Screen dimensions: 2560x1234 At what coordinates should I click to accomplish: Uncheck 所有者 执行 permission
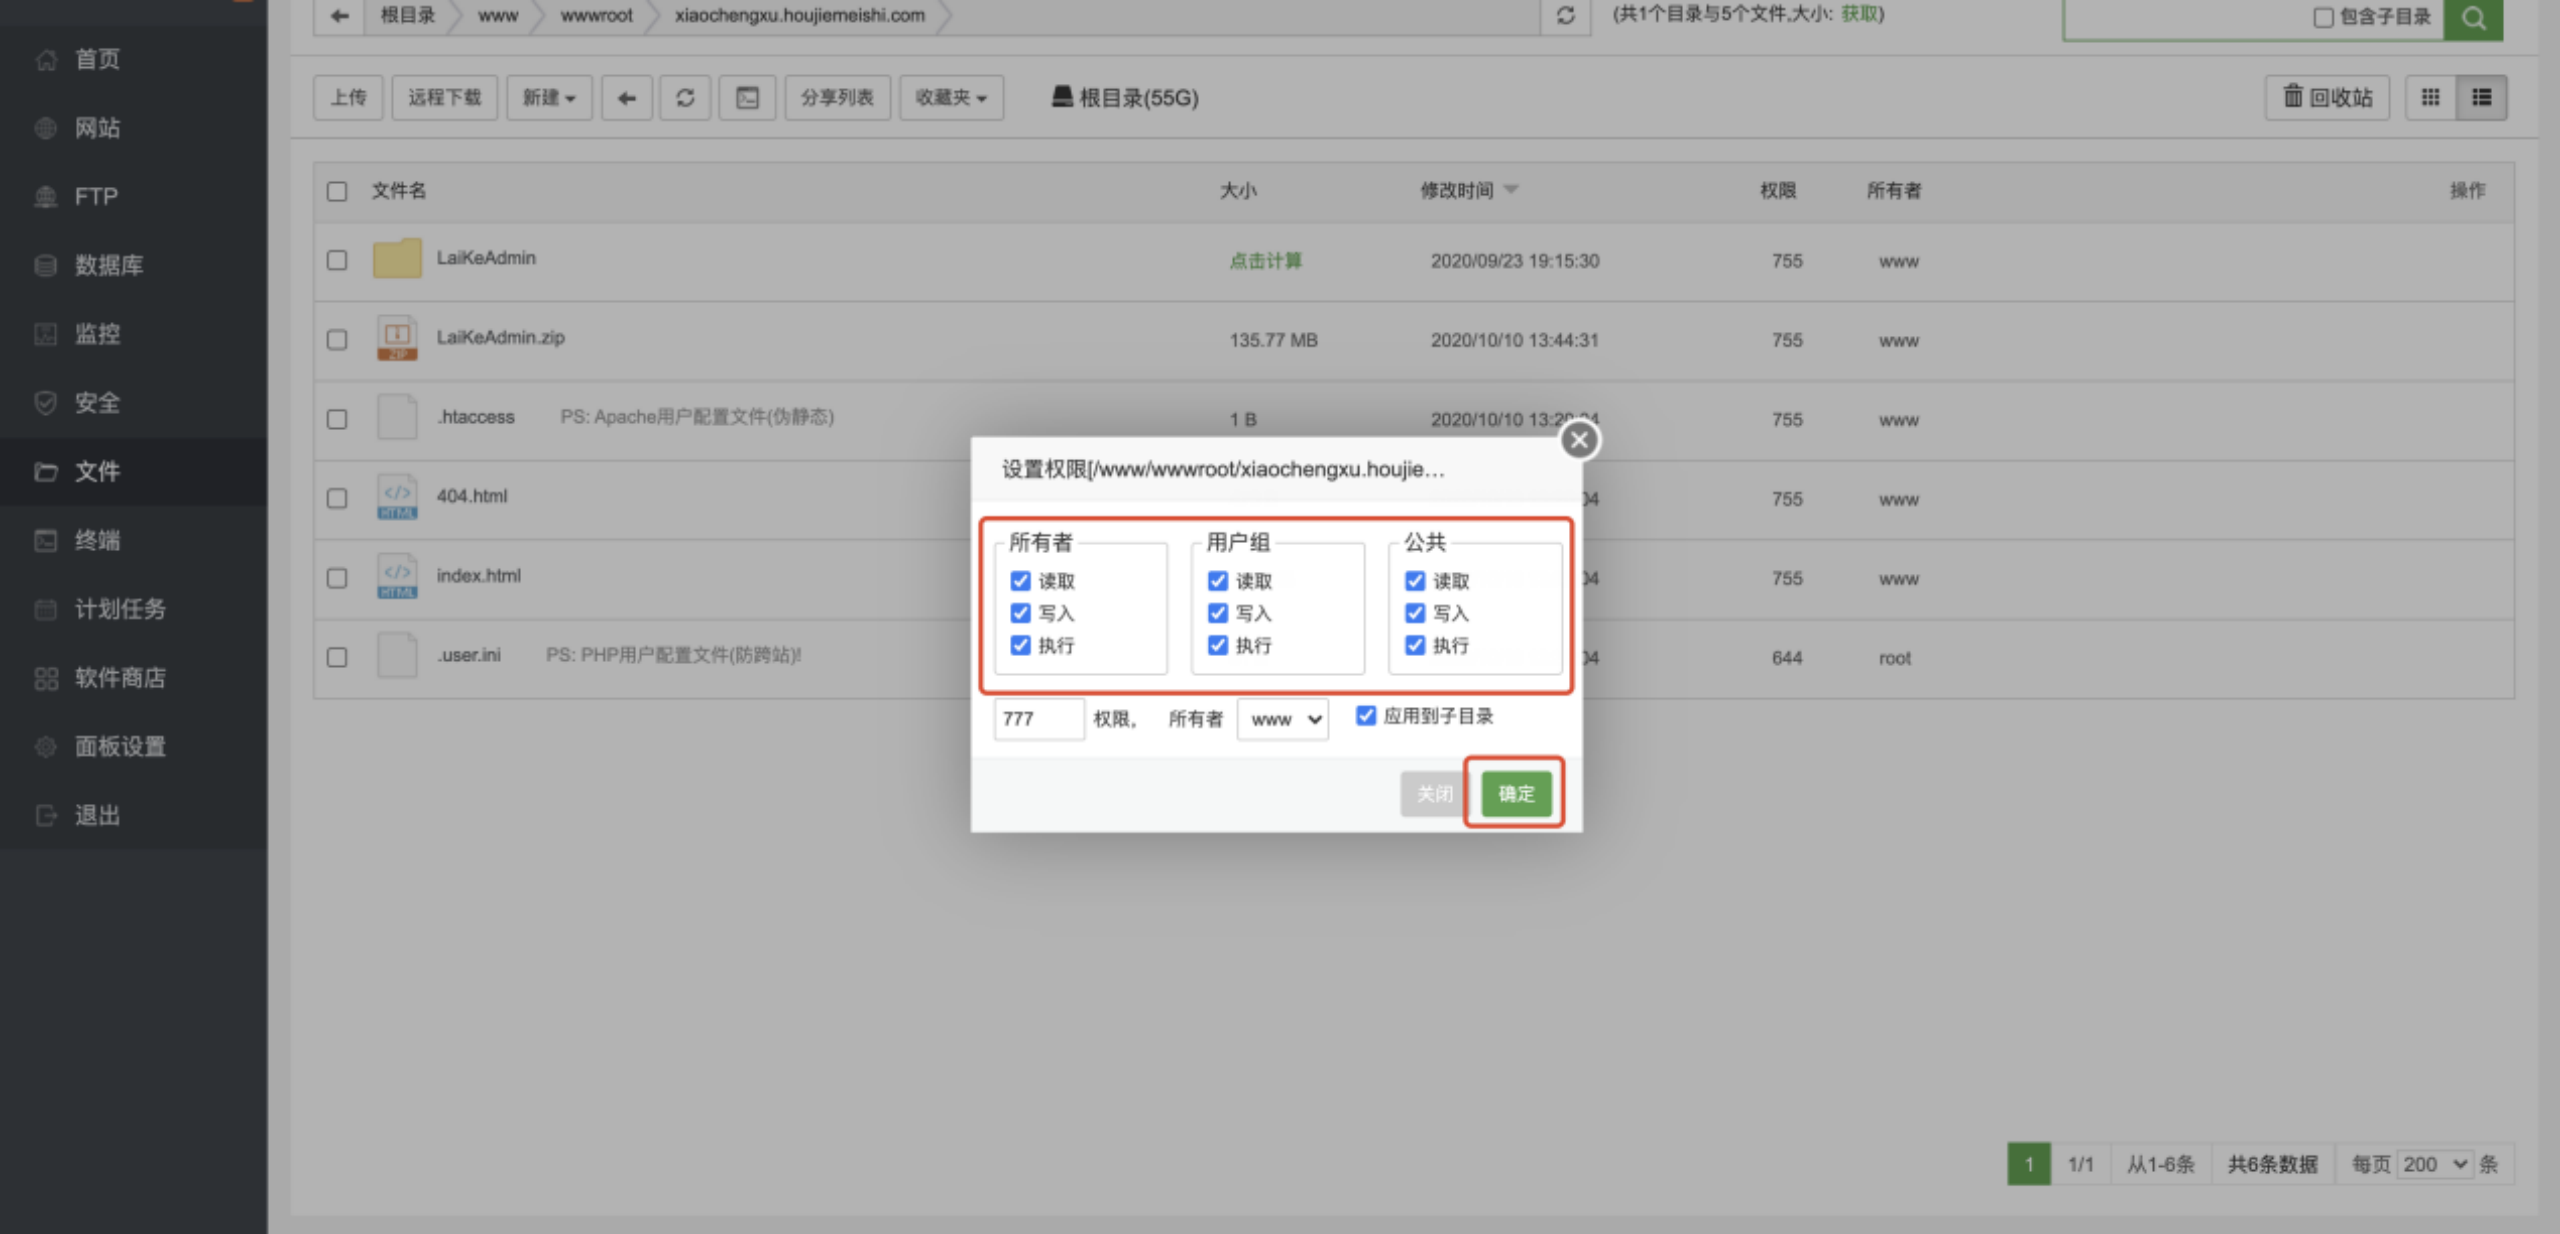(1020, 645)
